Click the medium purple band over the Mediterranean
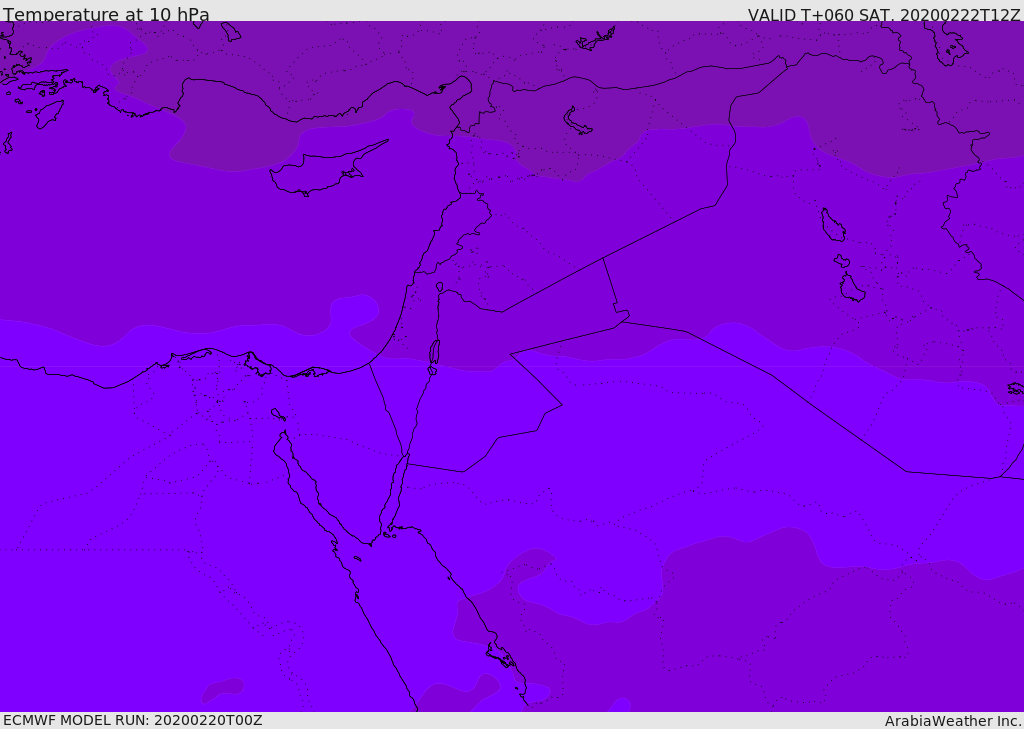The image size is (1024, 729). (196, 248)
